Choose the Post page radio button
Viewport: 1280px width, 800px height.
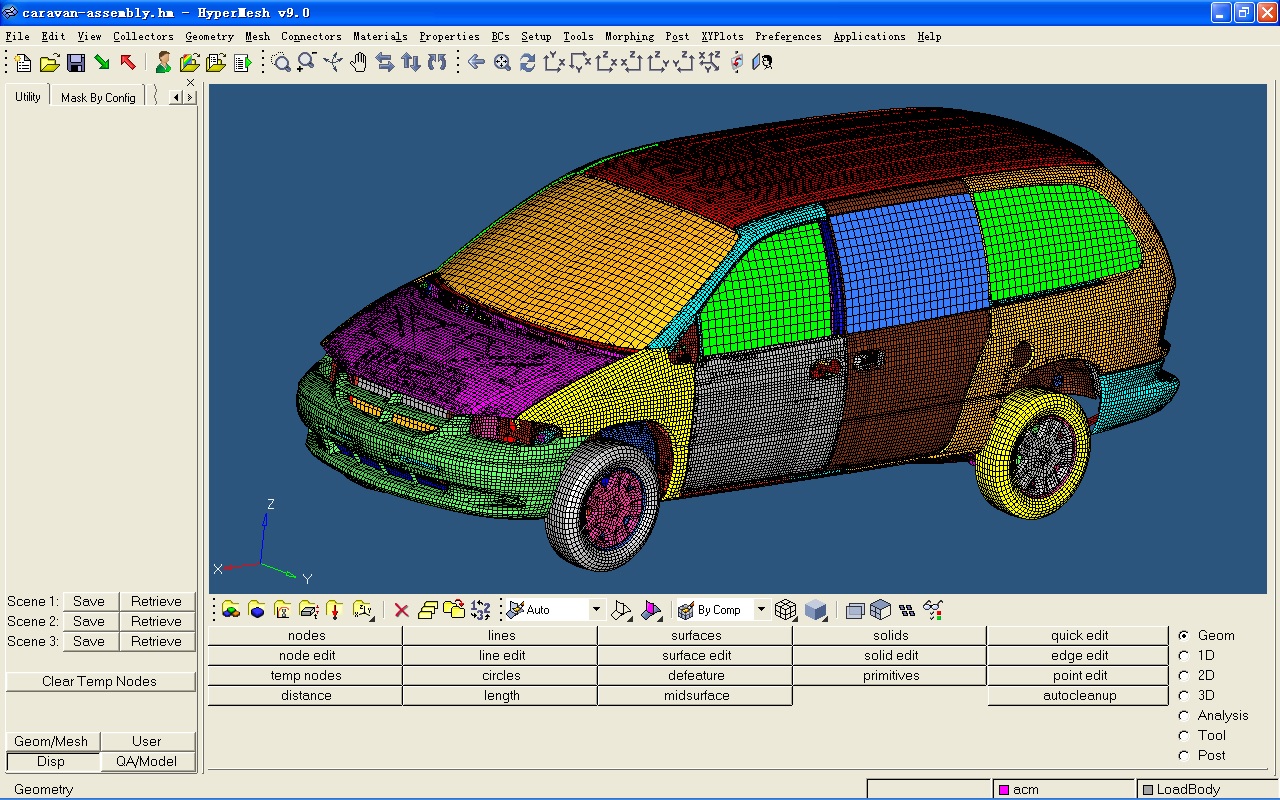[x=1184, y=755]
